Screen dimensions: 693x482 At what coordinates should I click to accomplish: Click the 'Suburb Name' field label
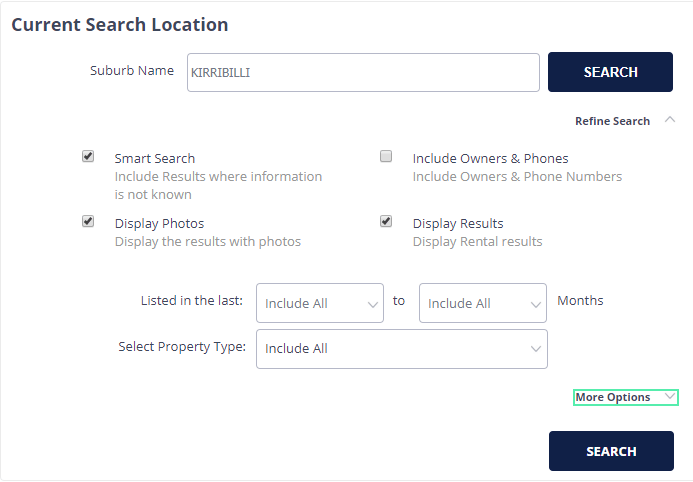point(132,71)
